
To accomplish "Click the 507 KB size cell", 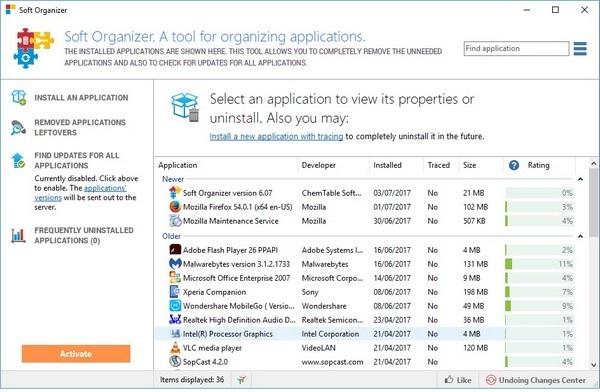I will tap(474, 221).
